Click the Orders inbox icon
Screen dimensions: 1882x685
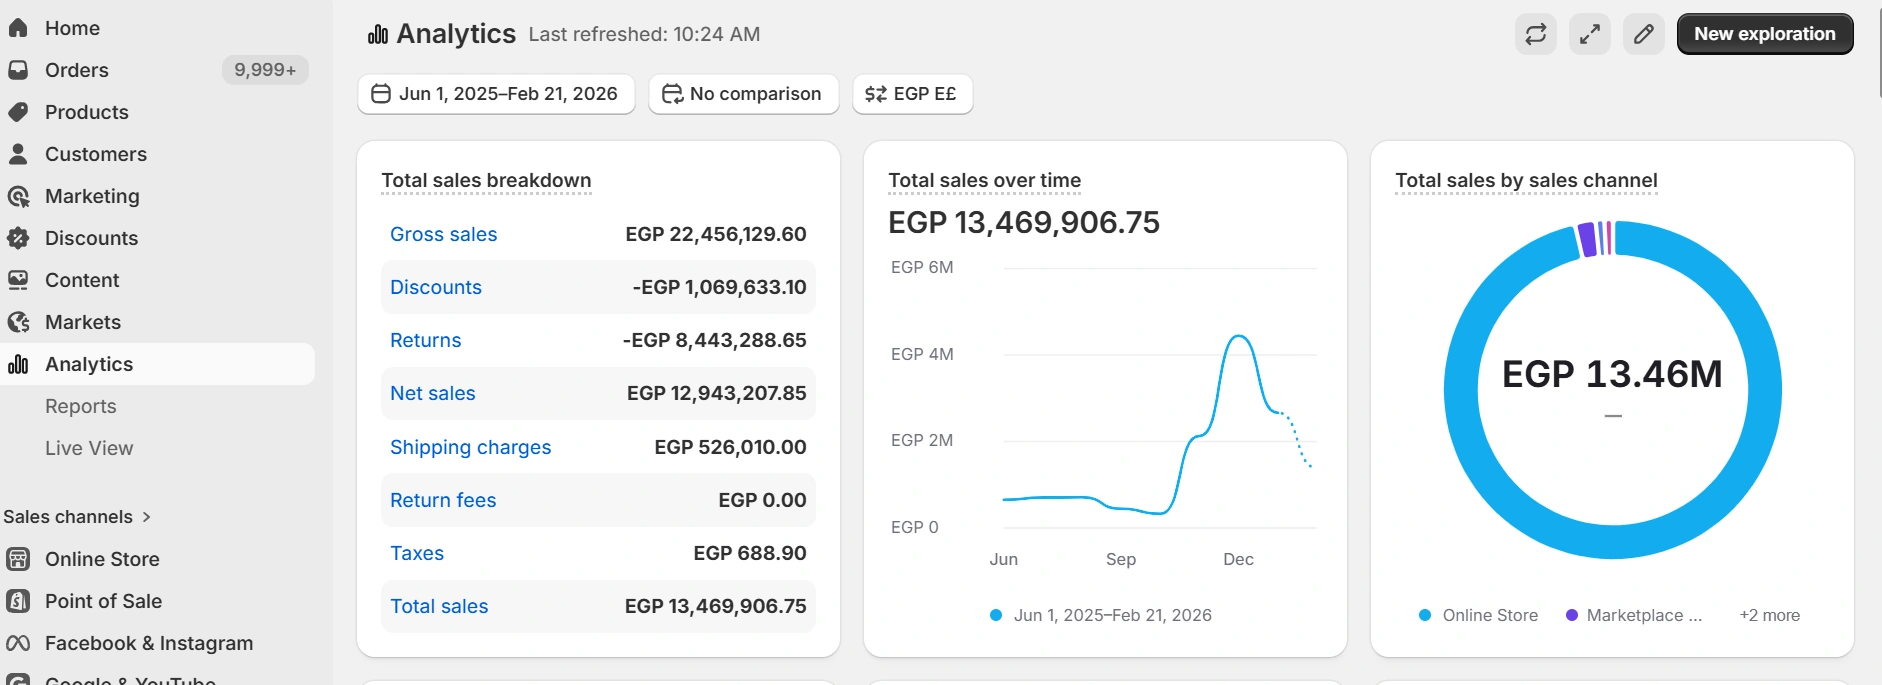pyautogui.click(x=18, y=70)
